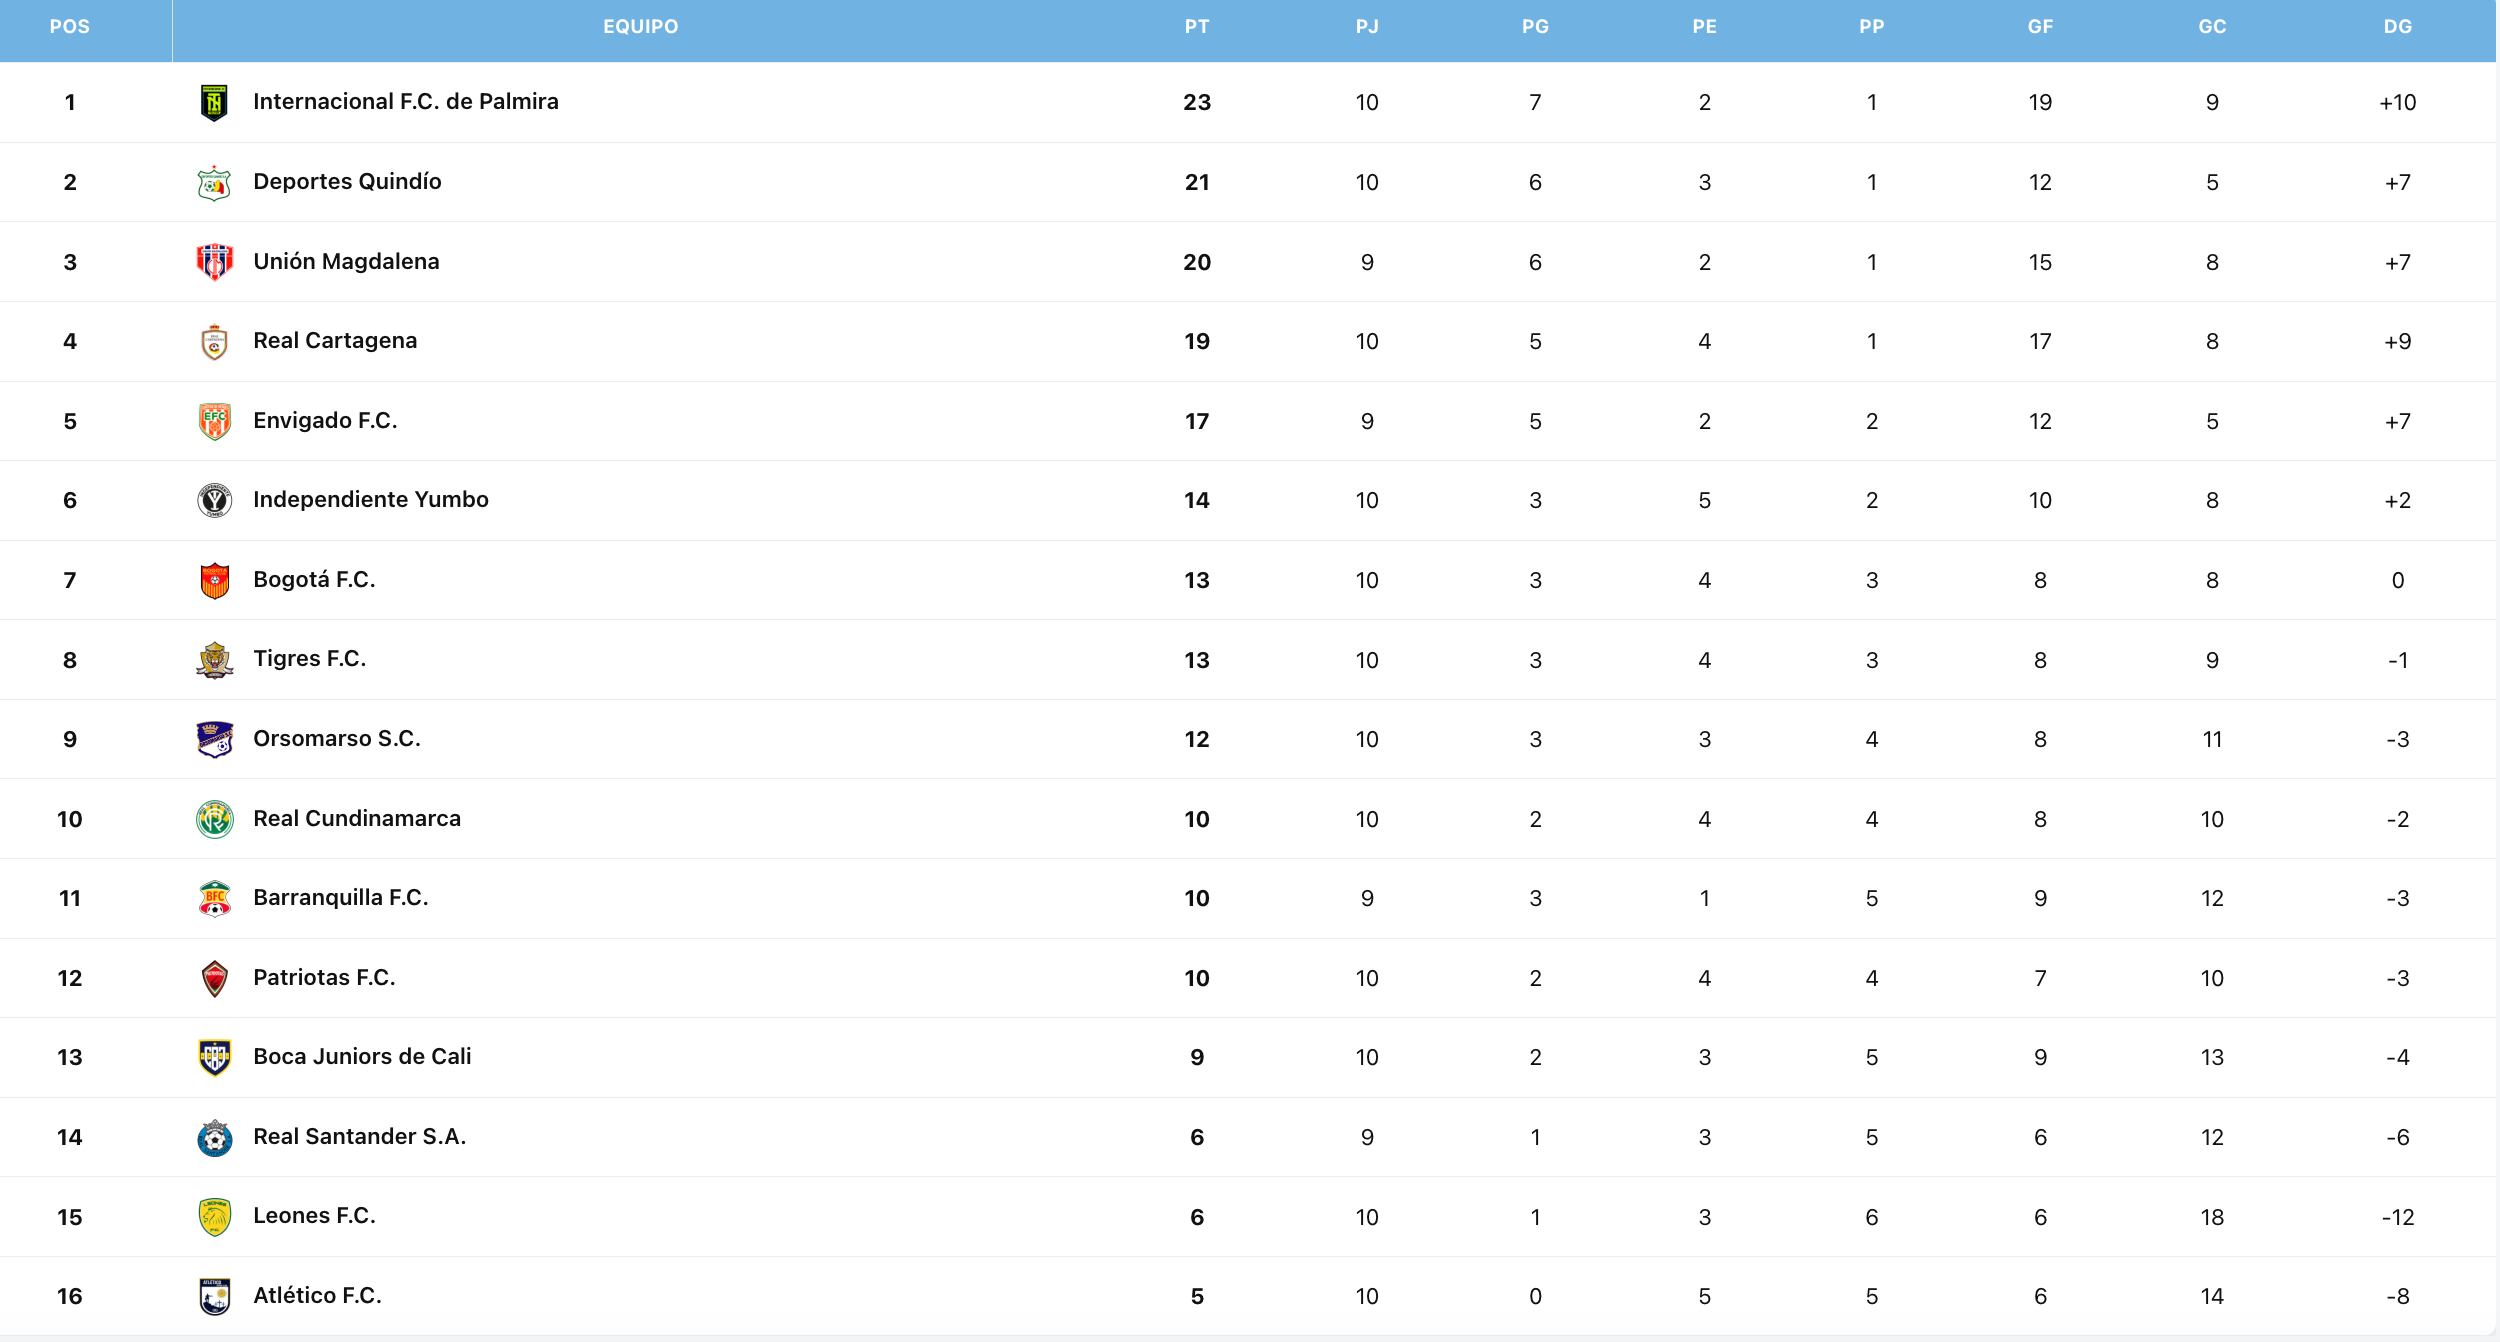Screen dimensions: 2500x1342
Task: Click the Tigres F.C. tiger crest
Action: pos(214,660)
